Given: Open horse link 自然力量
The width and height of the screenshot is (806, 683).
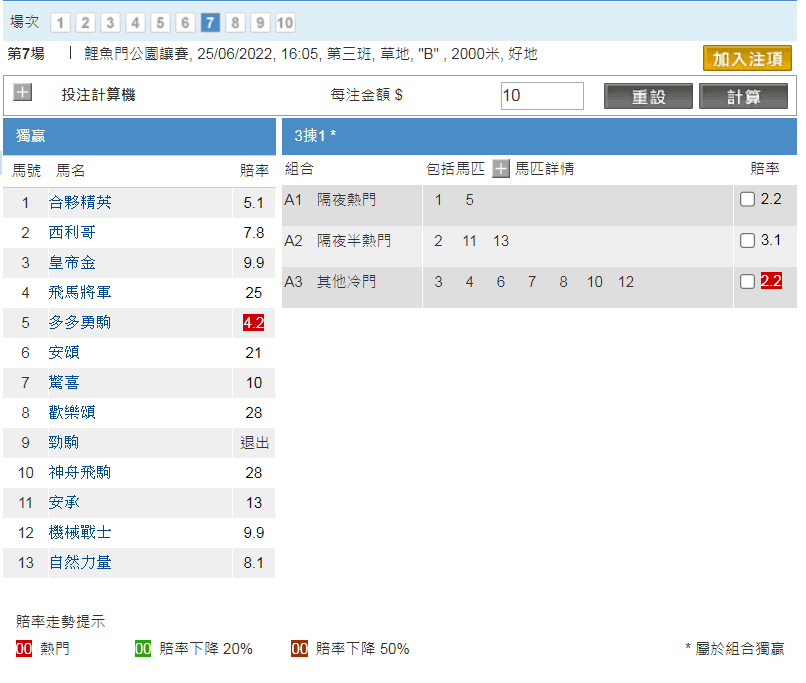Looking at the screenshot, I should (81, 563).
